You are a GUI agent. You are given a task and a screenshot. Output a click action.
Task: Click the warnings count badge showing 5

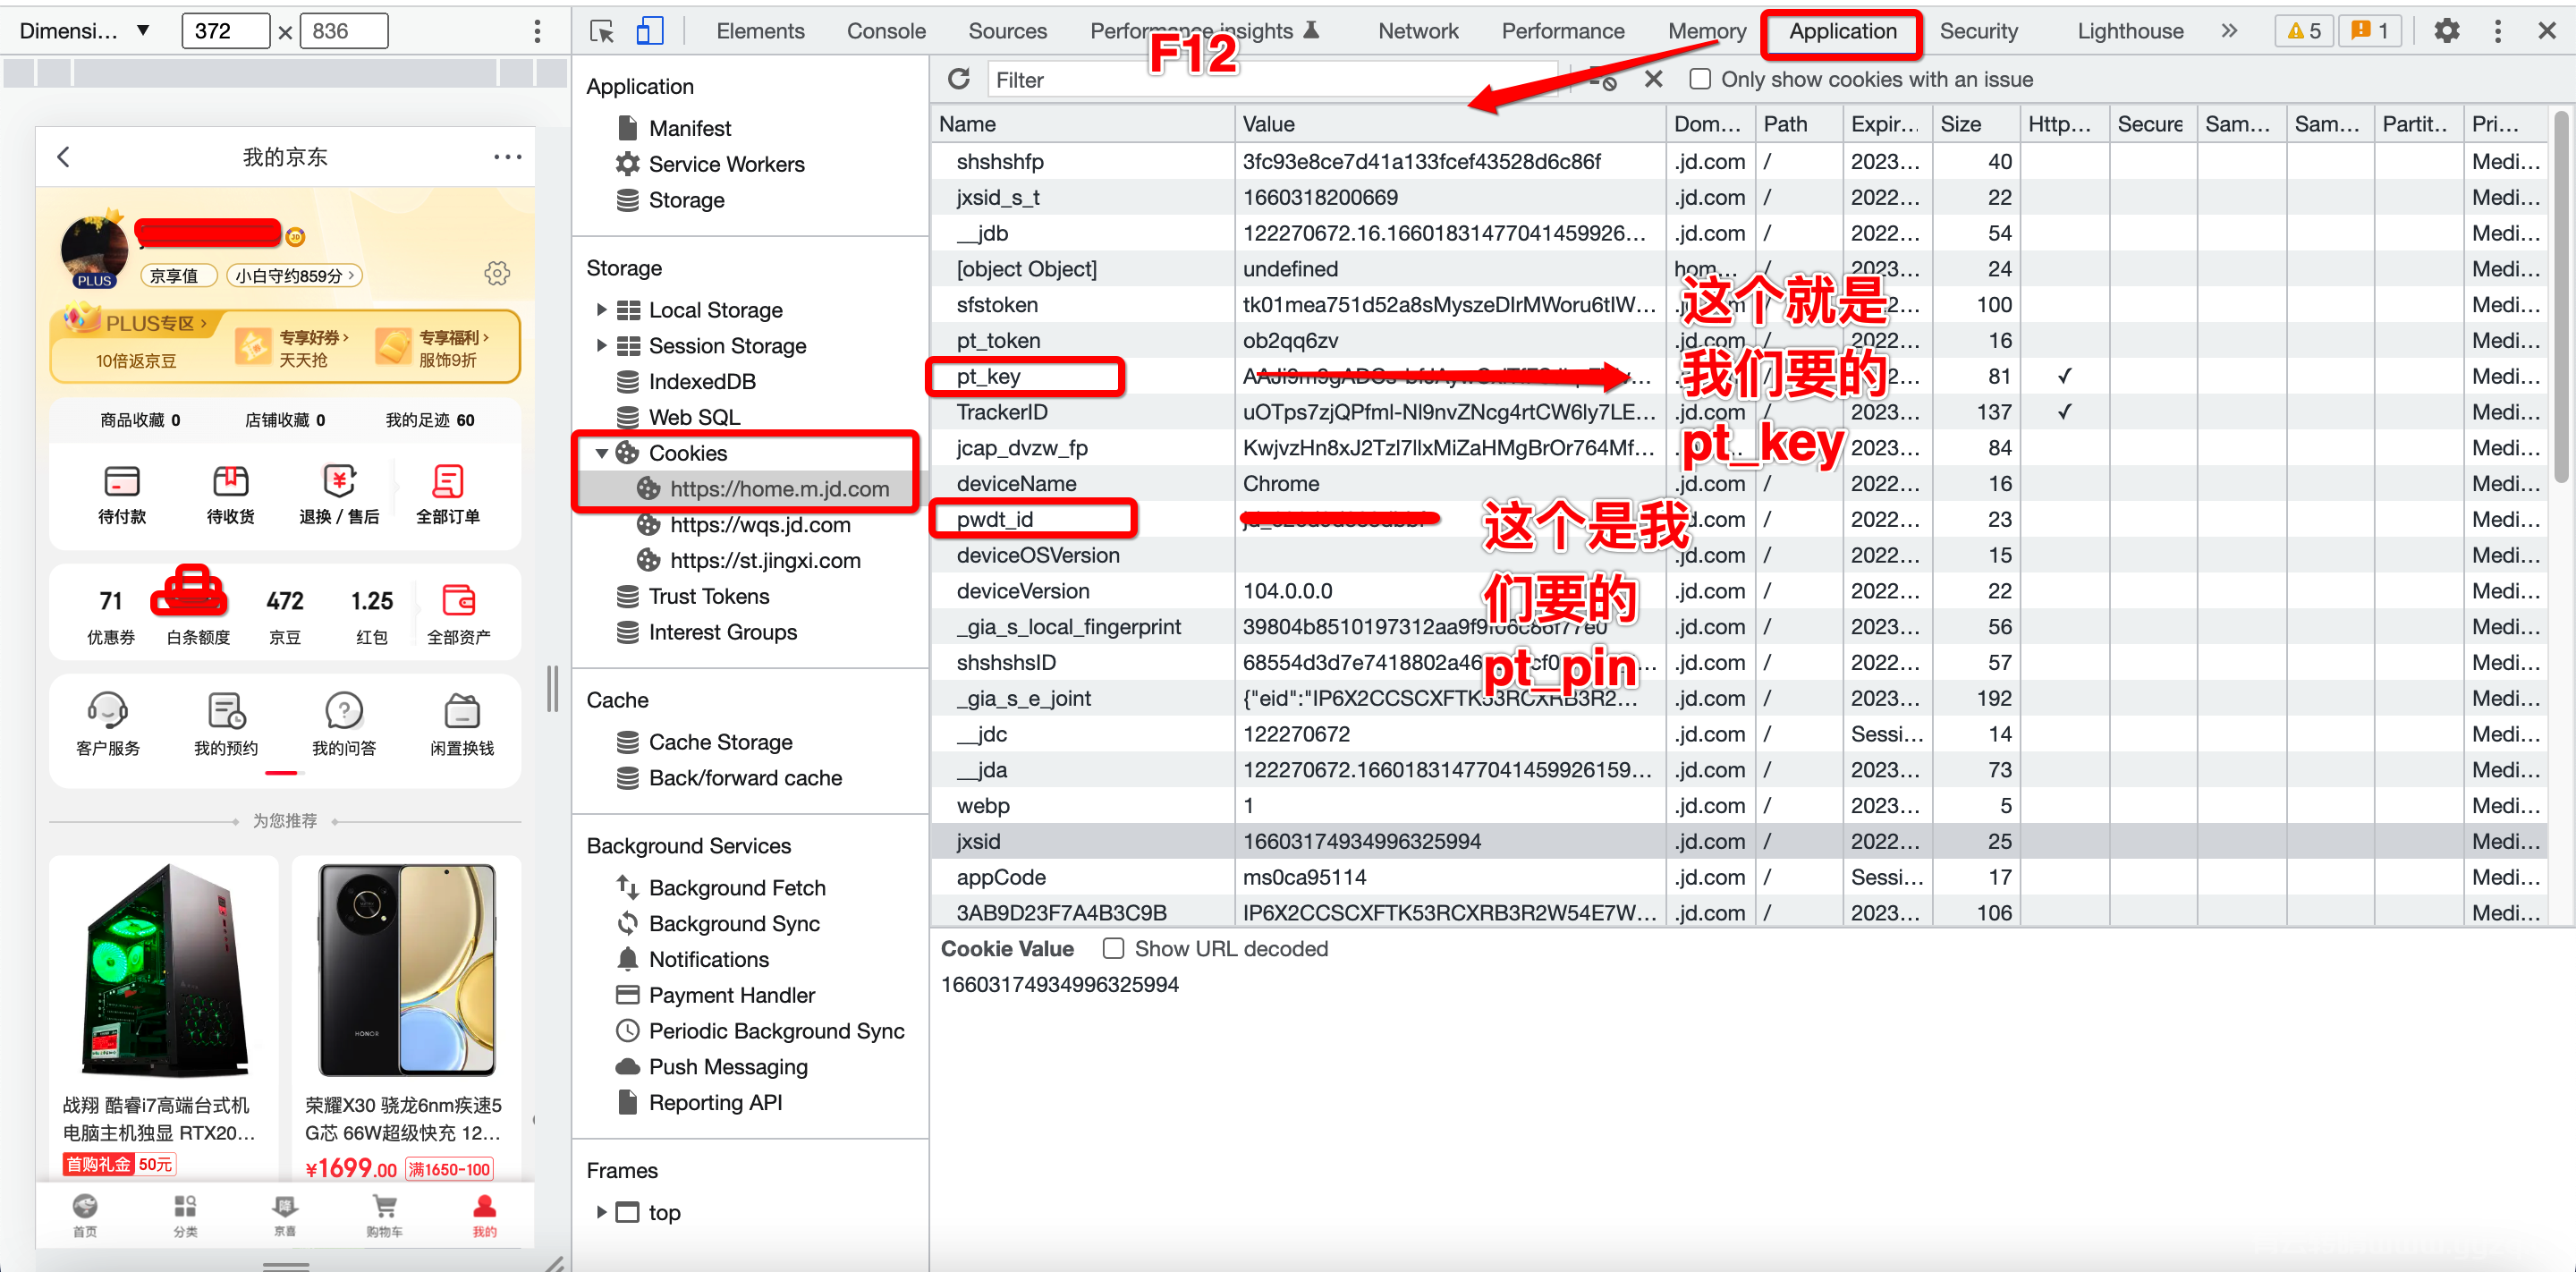coord(2304,31)
